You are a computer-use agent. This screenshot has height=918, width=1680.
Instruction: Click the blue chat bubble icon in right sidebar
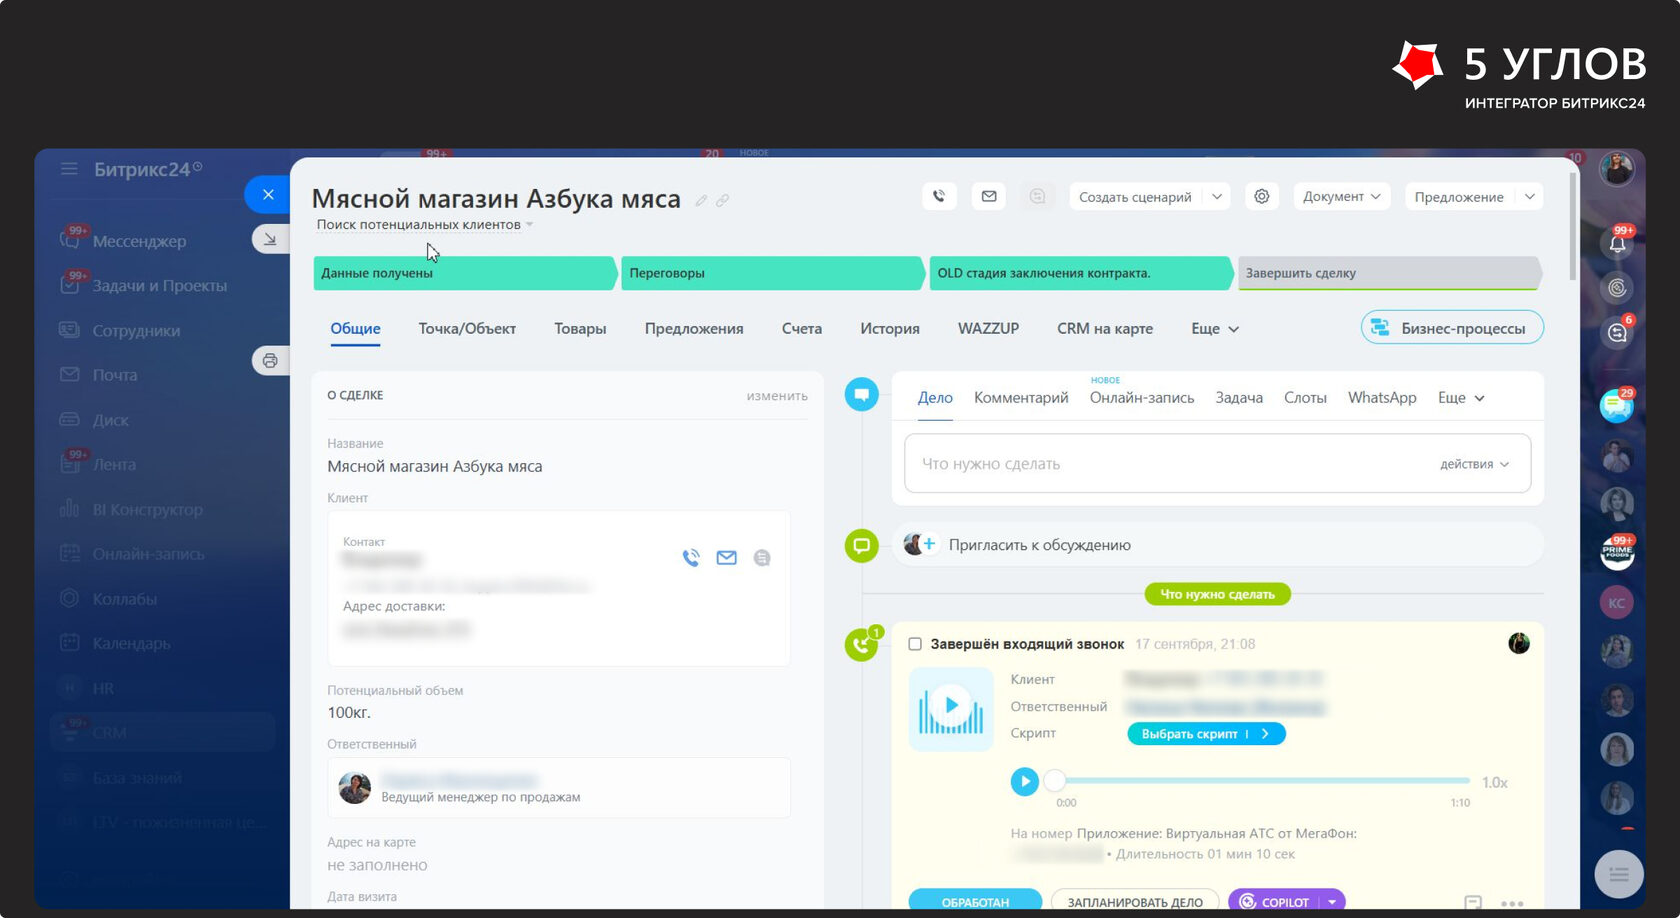coord(1617,406)
